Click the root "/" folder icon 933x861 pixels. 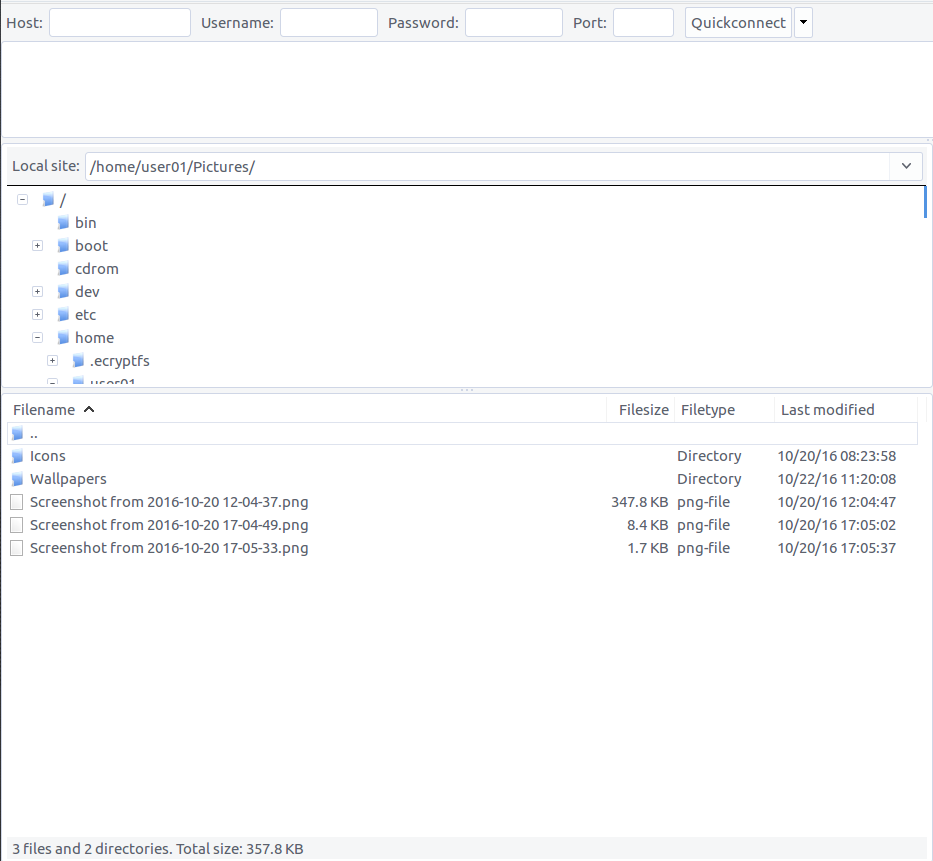[47, 199]
